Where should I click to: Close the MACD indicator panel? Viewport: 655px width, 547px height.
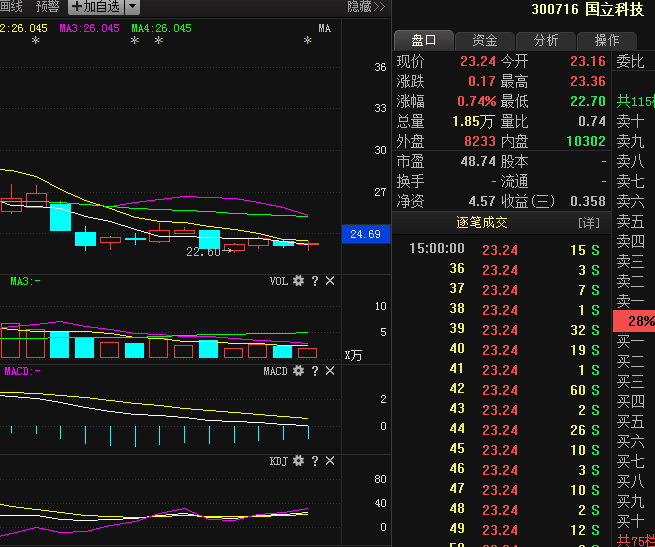coord(330,371)
